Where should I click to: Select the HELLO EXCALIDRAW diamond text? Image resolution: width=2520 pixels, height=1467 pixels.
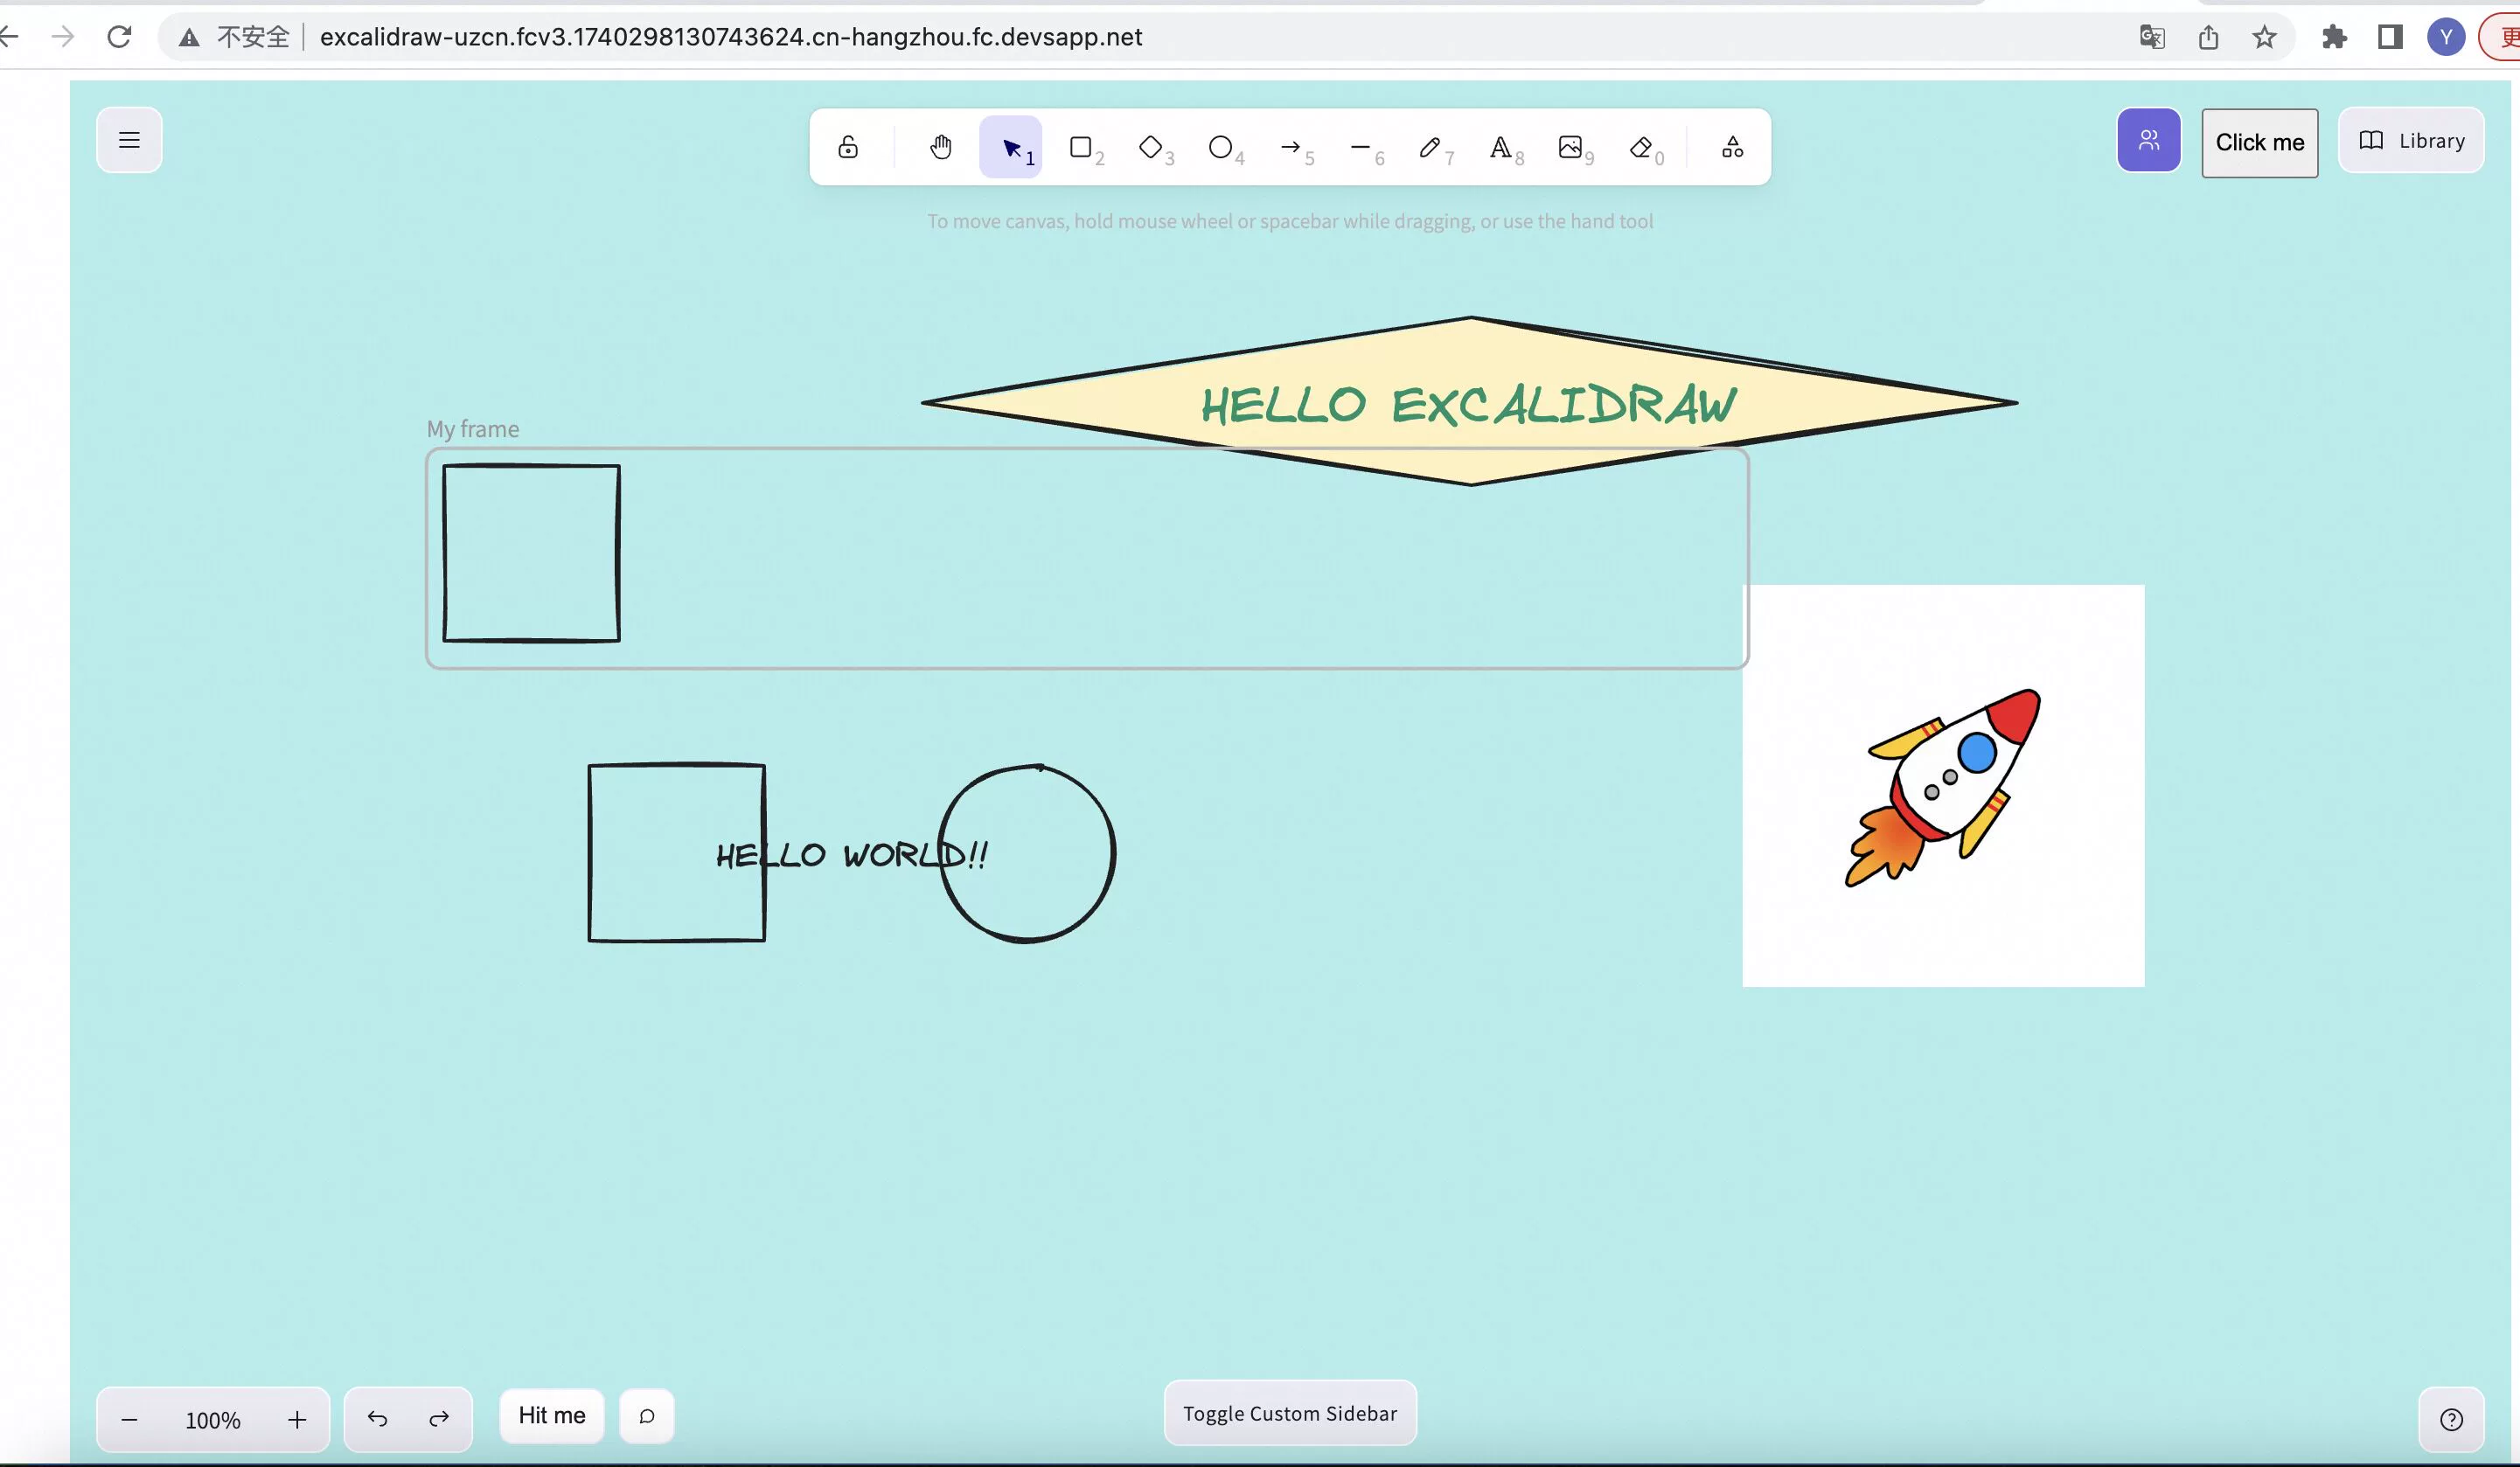pyautogui.click(x=1469, y=405)
